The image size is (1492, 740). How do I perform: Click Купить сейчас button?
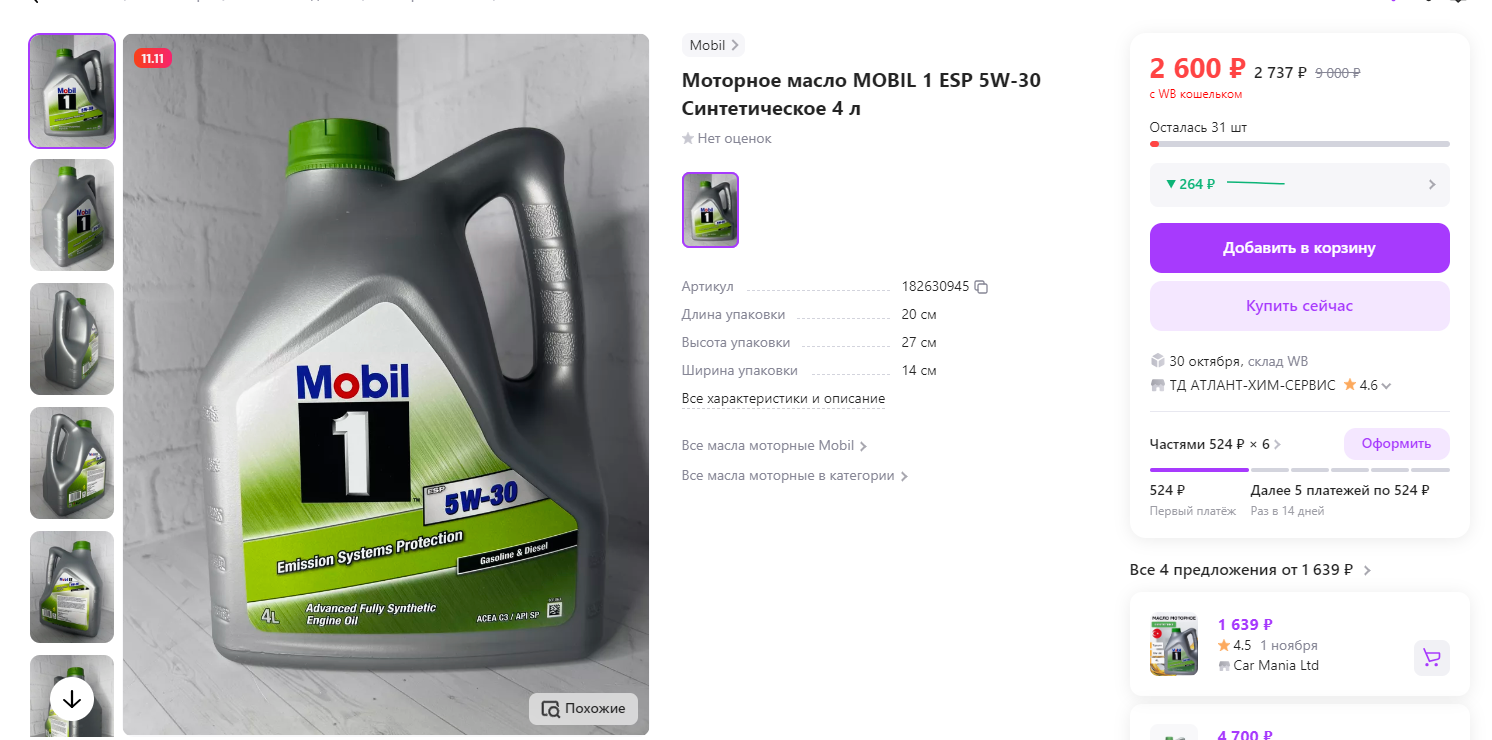click(1299, 306)
